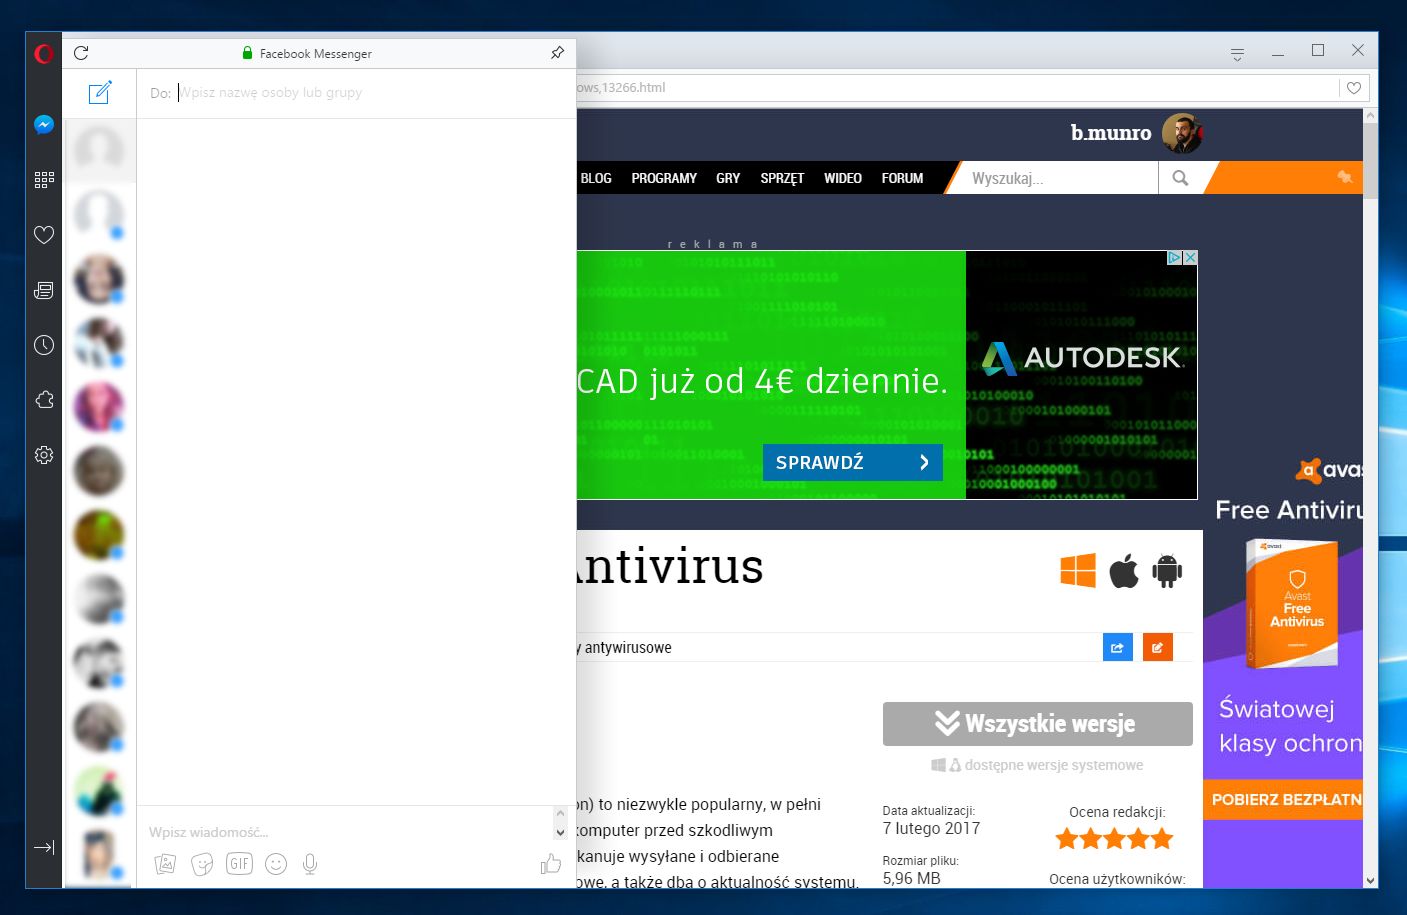This screenshot has width=1407, height=915.
Task: Step the message box scroll down arrow
Action: (x=560, y=832)
